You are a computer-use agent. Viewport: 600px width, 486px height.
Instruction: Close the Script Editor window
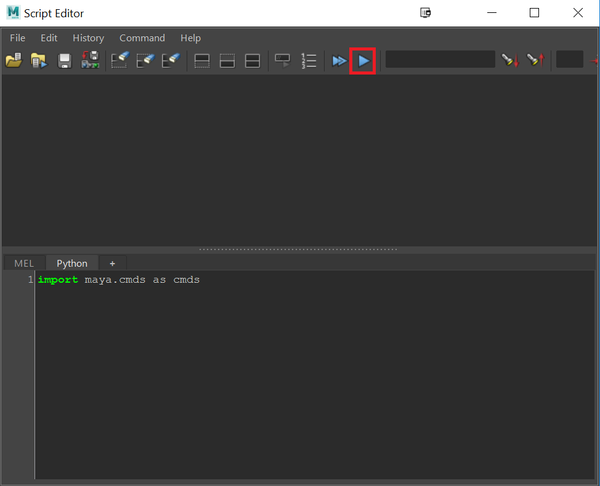[x=578, y=13]
